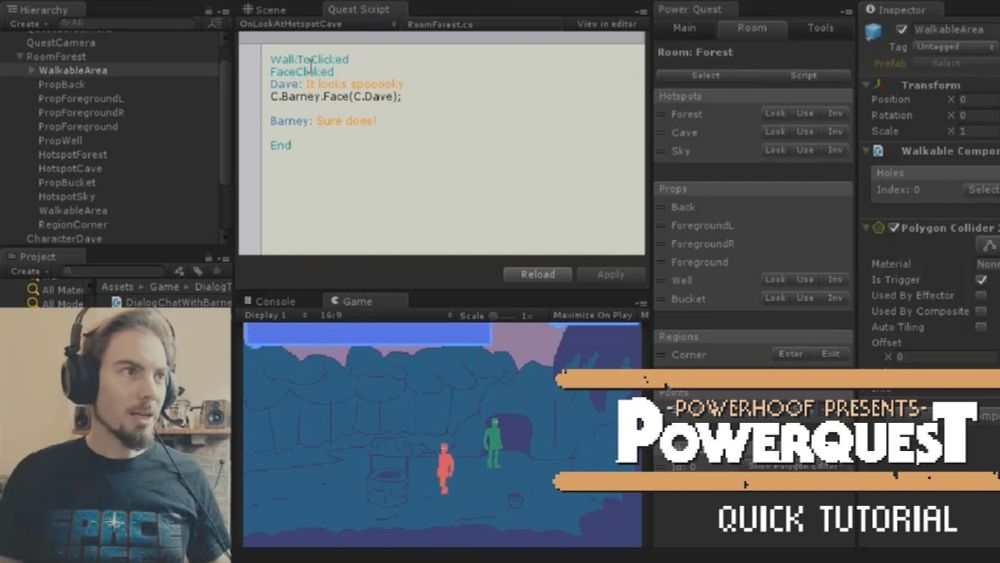Toggle the Used By Composite checkbox
The height and width of the screenshot is (563, 1000).
point(981,311)
